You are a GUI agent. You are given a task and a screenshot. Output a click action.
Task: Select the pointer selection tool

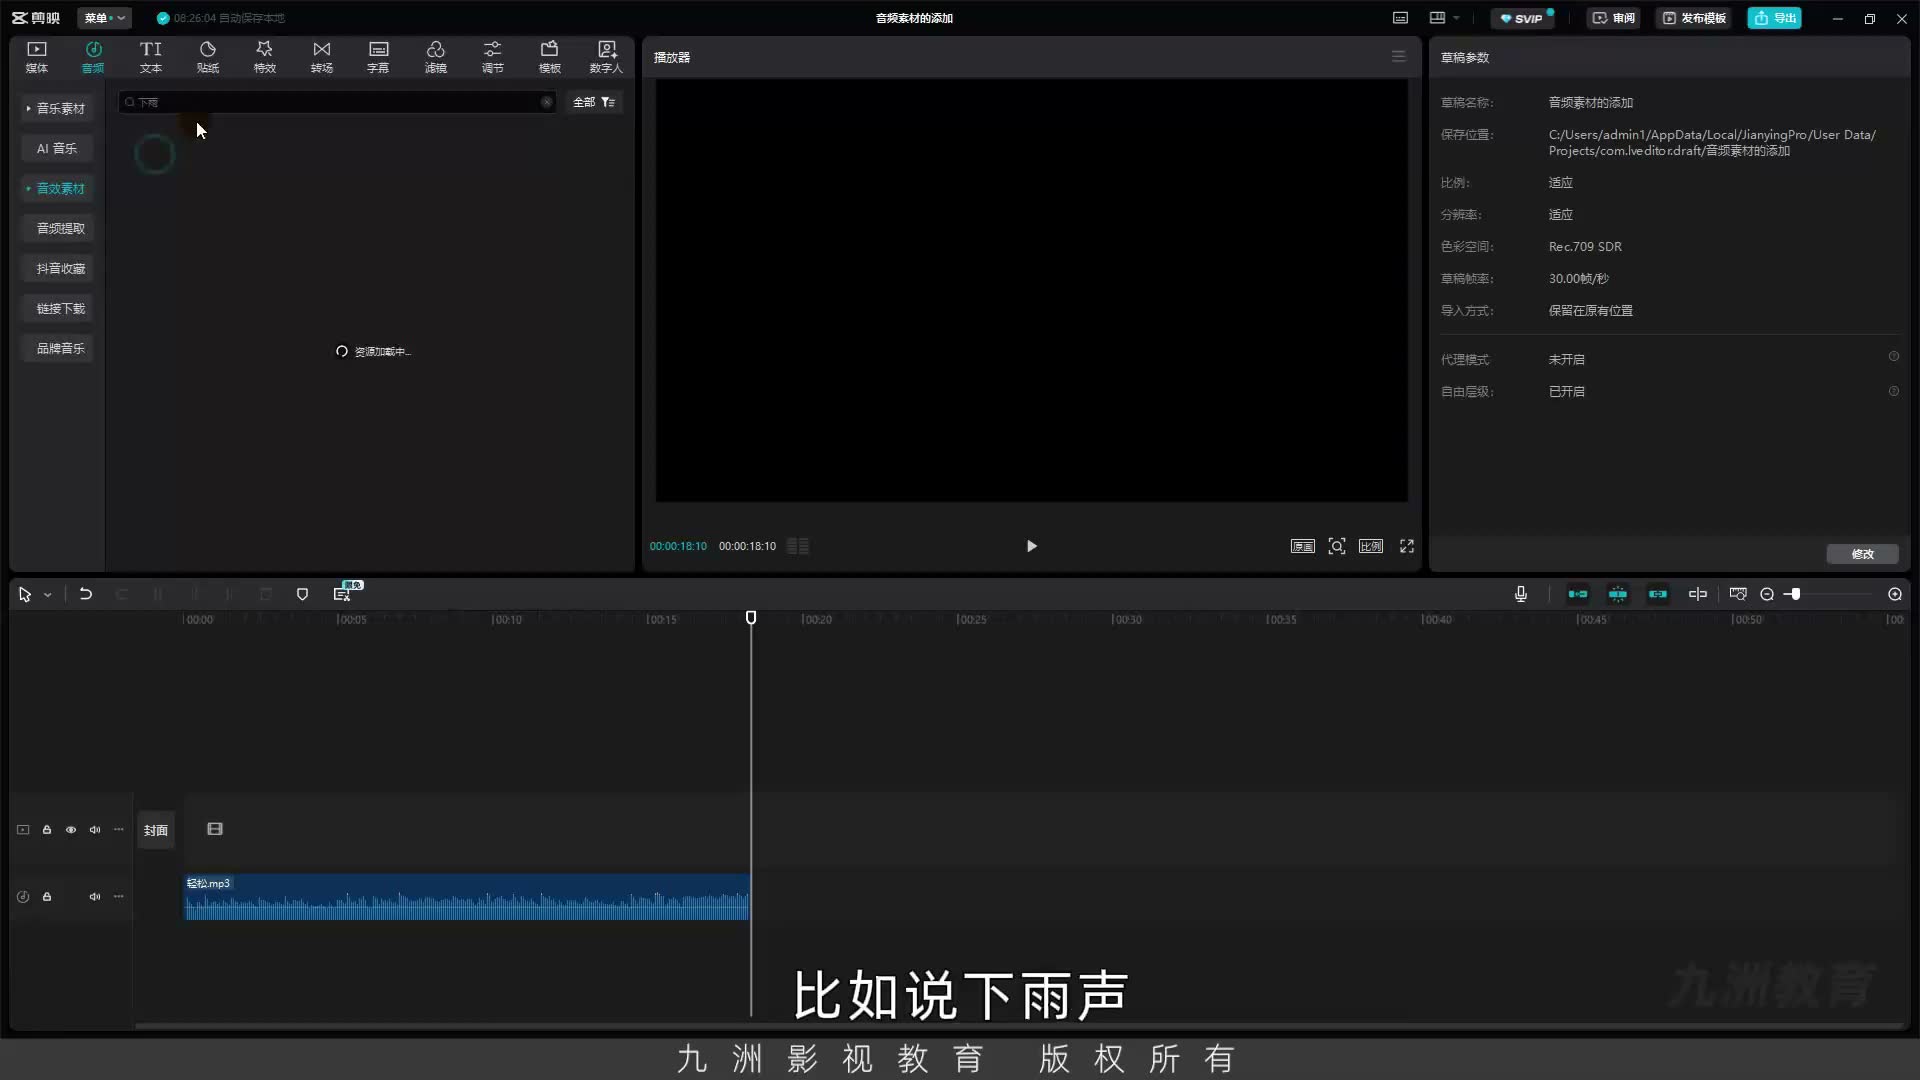click(x=25, y=594)
